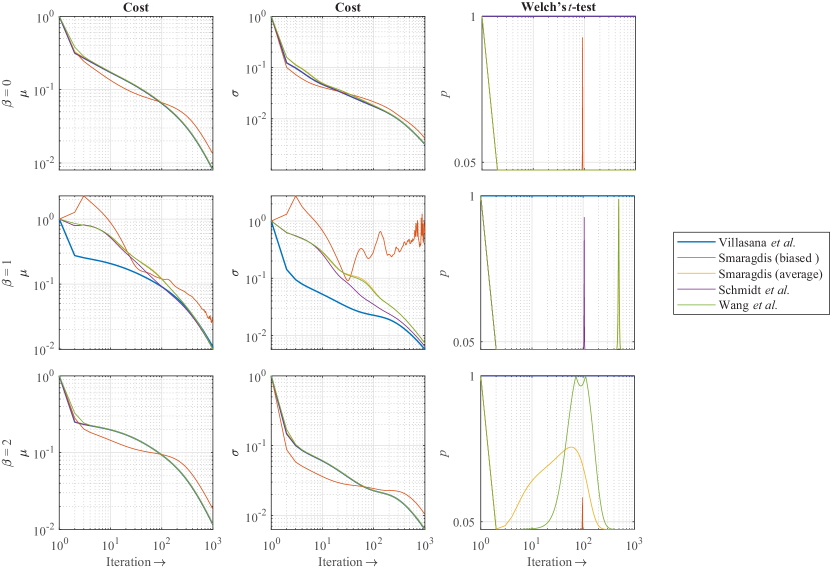Click the "Cost" title above the μ plots
830x570 pixels.
pyautogui.click(x=136, y=7)
